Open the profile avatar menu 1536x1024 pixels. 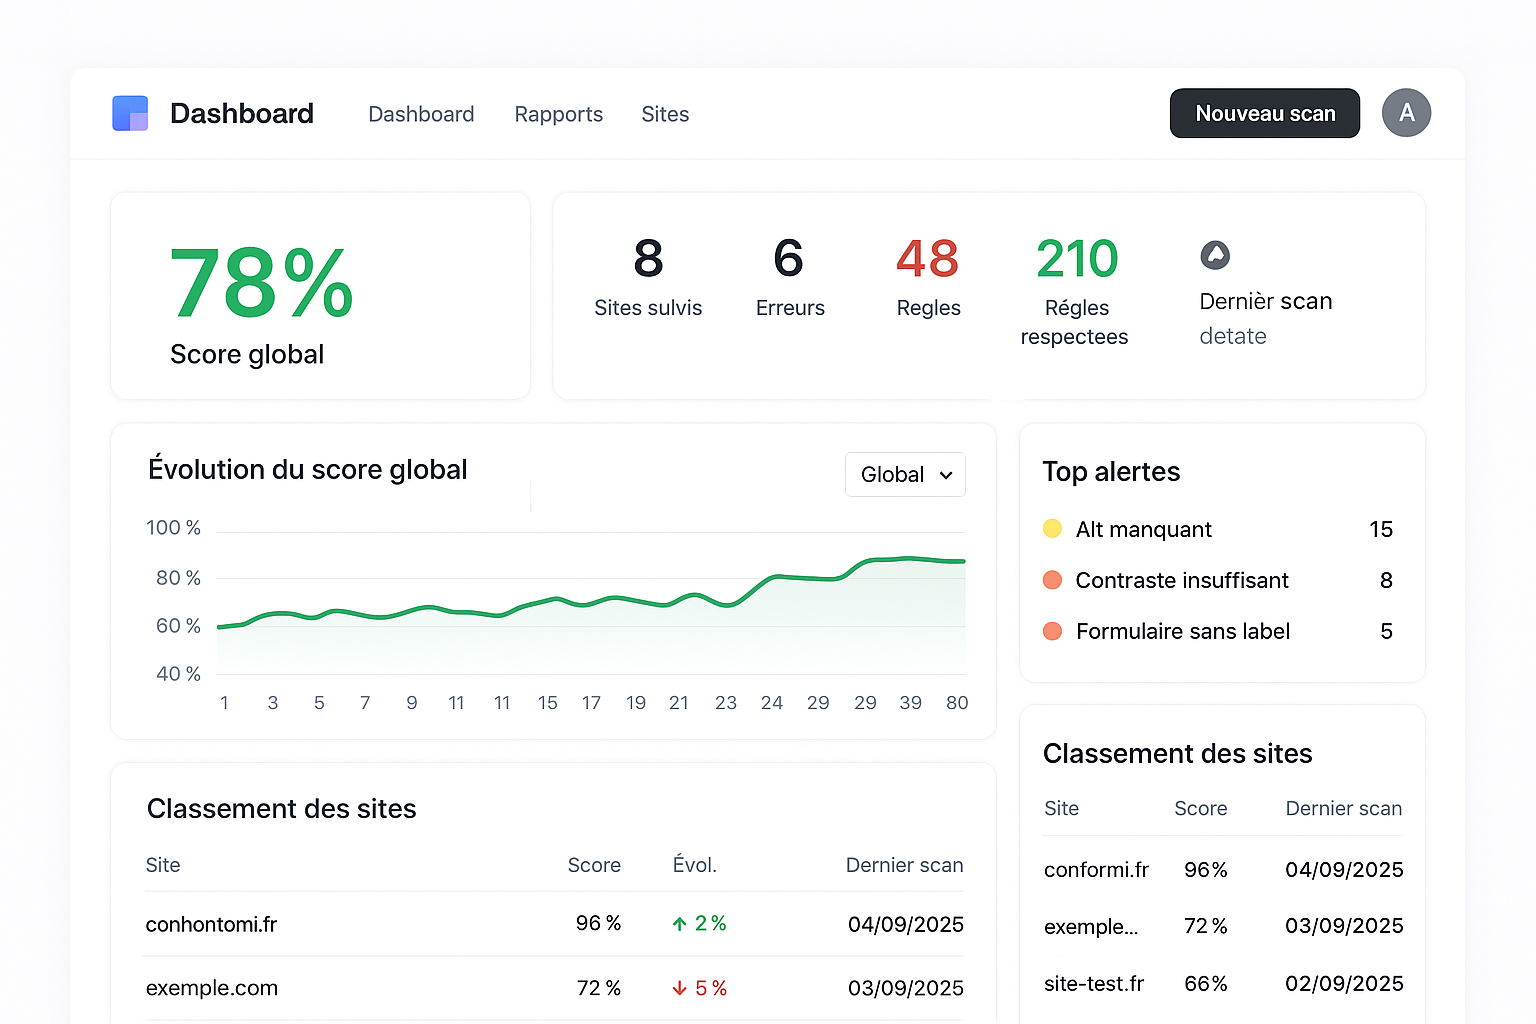pos(1406,113)
